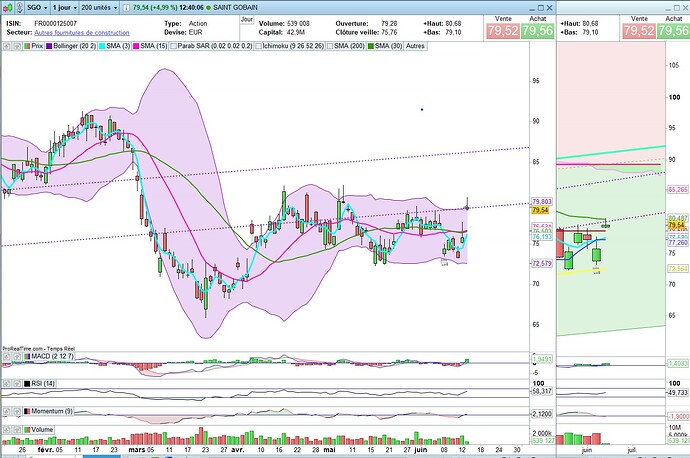Click the second icon in the RSI panel header
This screenshot has height=458, width=690.
pyautogui.click(x=17, y=384)
